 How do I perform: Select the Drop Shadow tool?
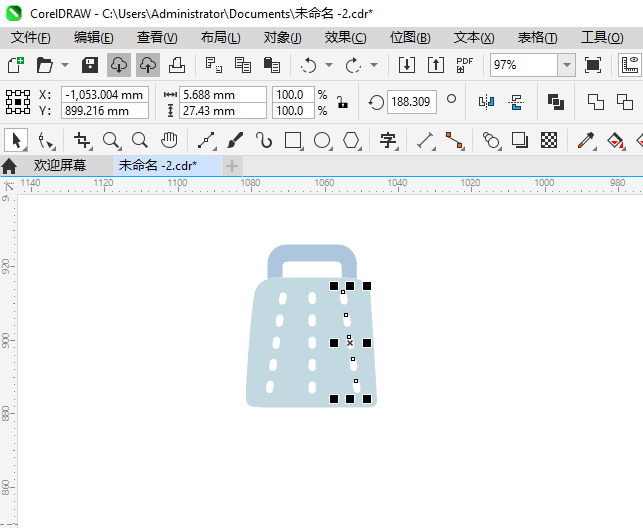coord(520,141)
